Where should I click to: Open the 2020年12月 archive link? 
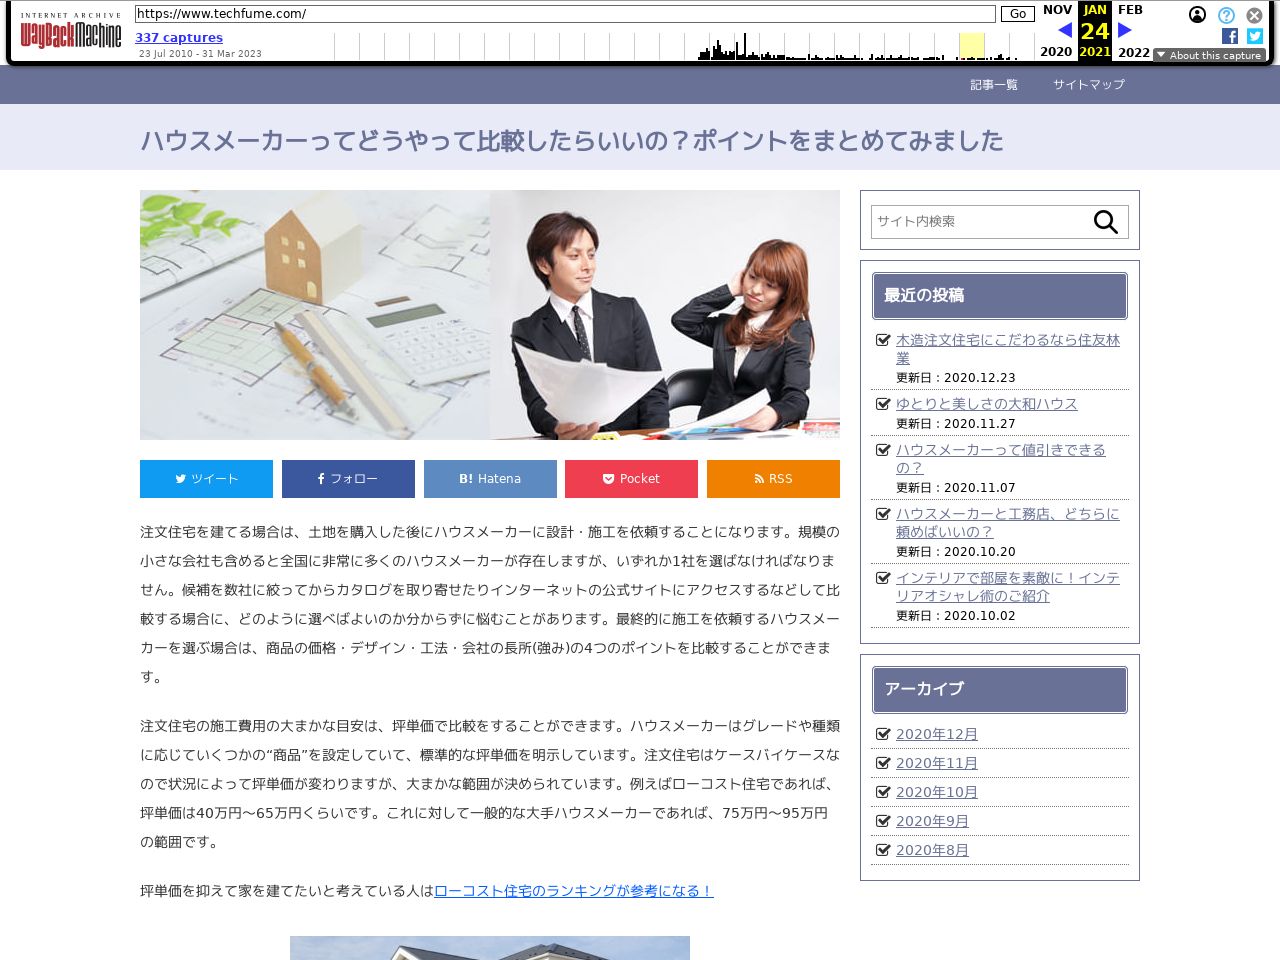[x=936, y=734]
